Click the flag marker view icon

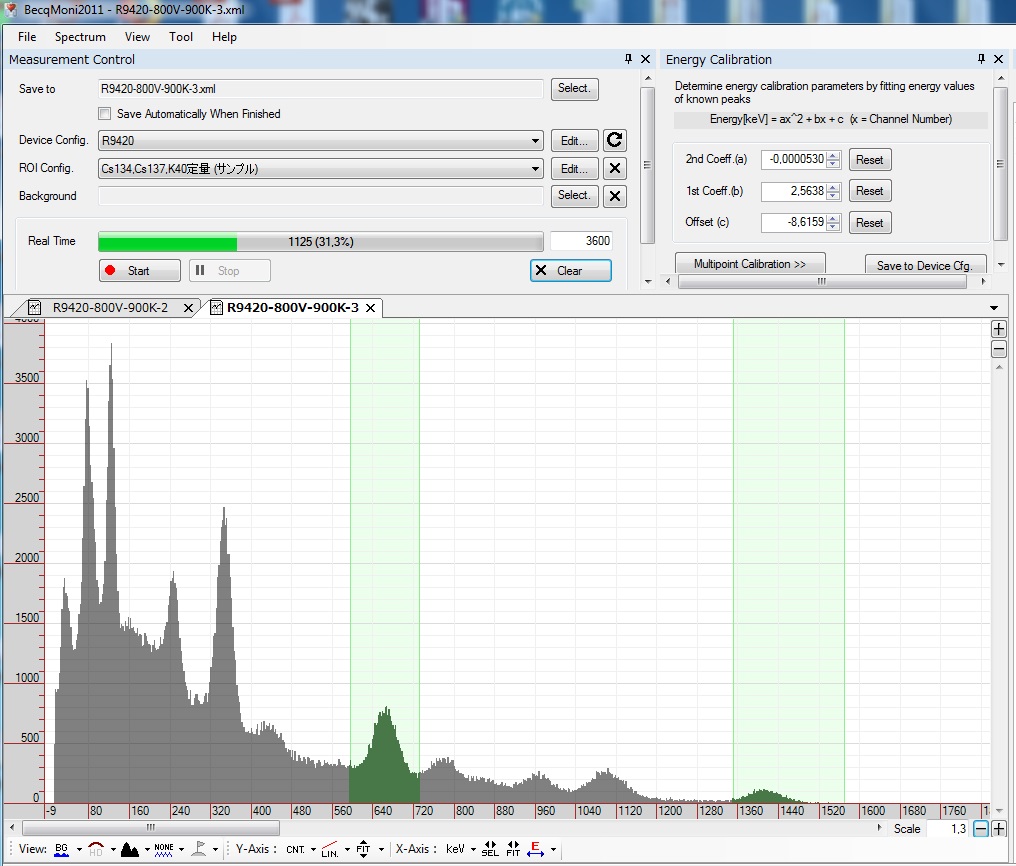pyautogui.click(x=199, y=849)
